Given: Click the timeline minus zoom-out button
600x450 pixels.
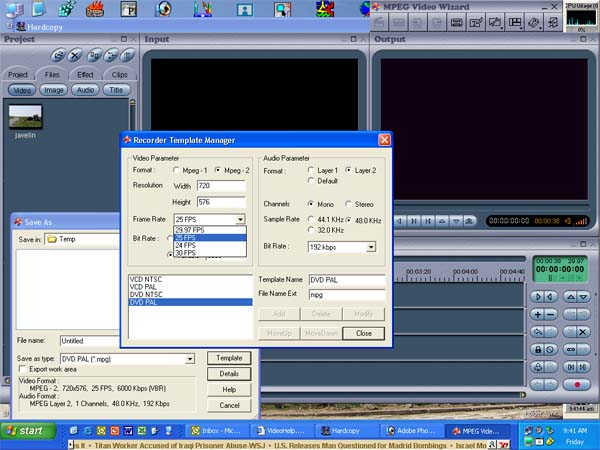Looking at the screenshot, I should [x=551, y=315].
